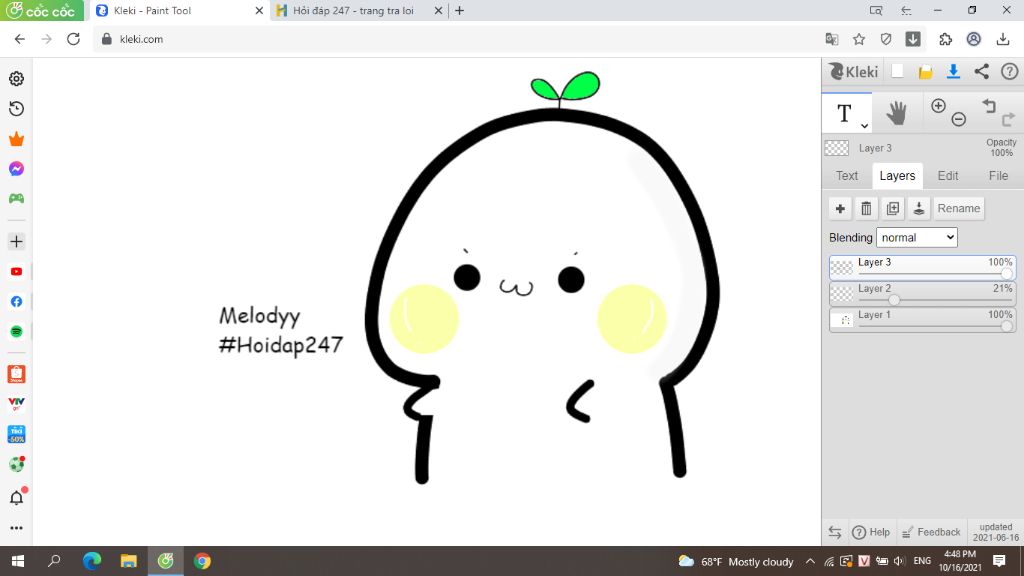Open a new browser tab
Screen dimensions: 1024x576
459,10
